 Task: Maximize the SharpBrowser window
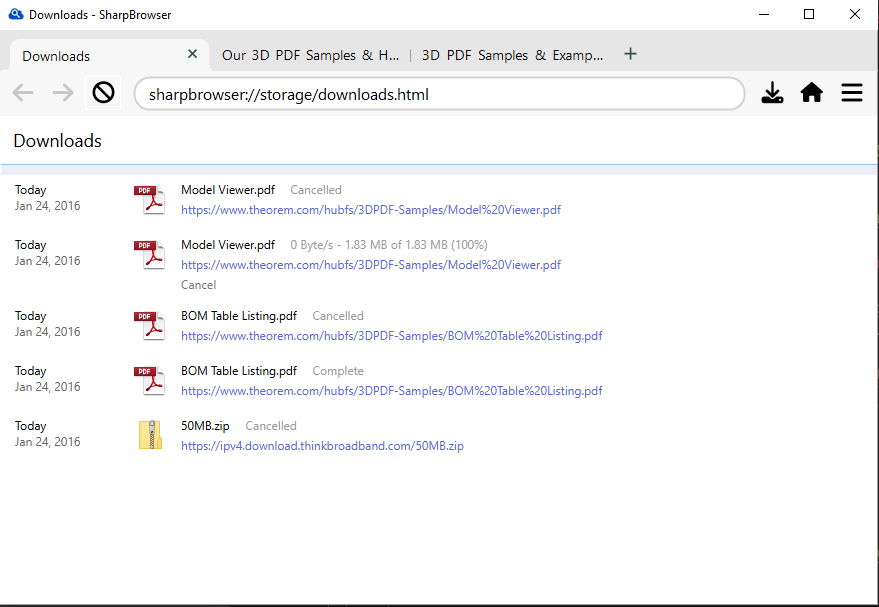coord(808,14)
